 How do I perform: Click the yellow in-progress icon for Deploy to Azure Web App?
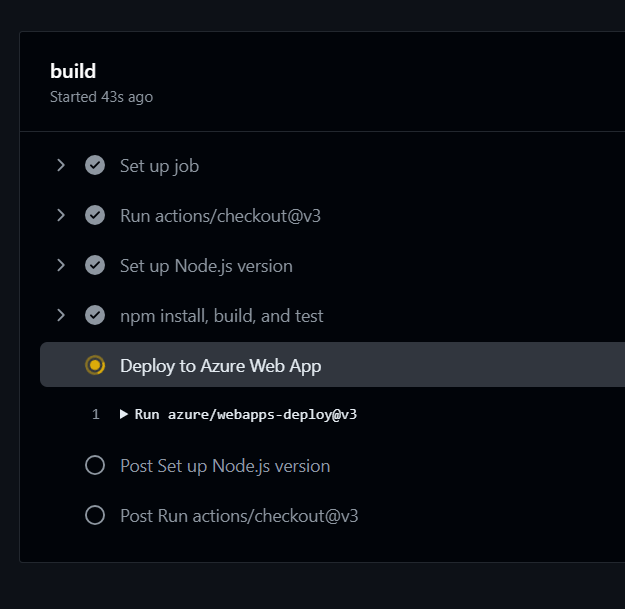pos(95,365)
